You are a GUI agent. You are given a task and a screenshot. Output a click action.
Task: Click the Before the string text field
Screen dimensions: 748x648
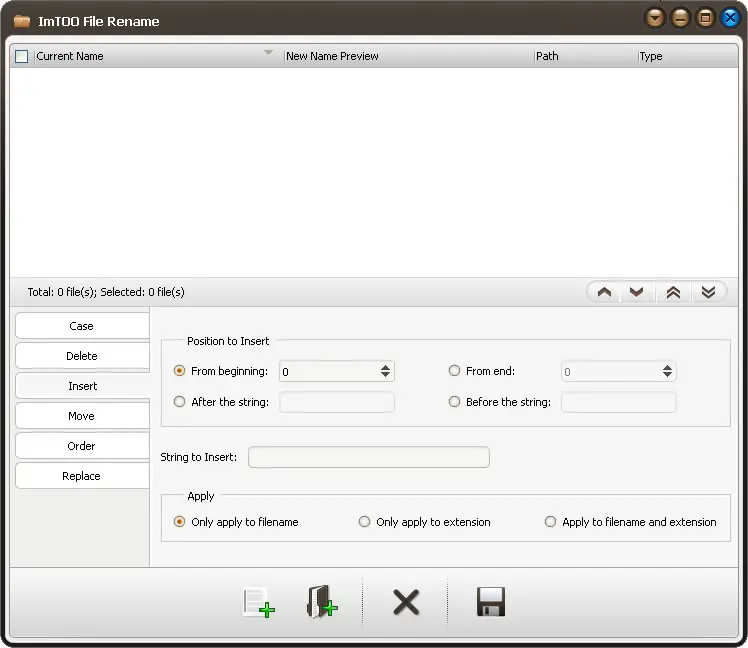pos(619,402)
